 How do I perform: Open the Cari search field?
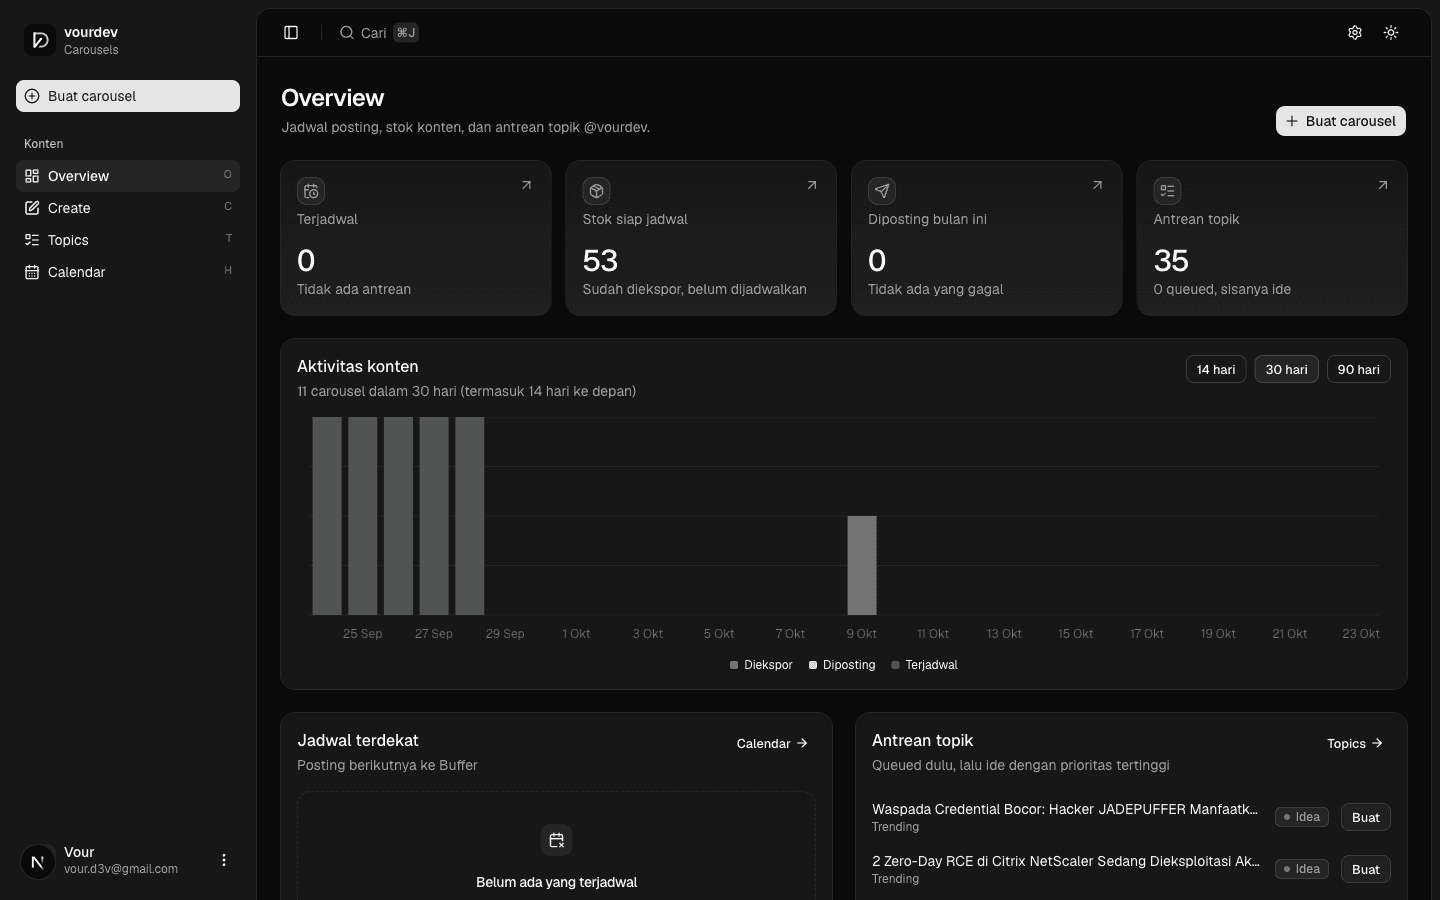coord(379,33)
